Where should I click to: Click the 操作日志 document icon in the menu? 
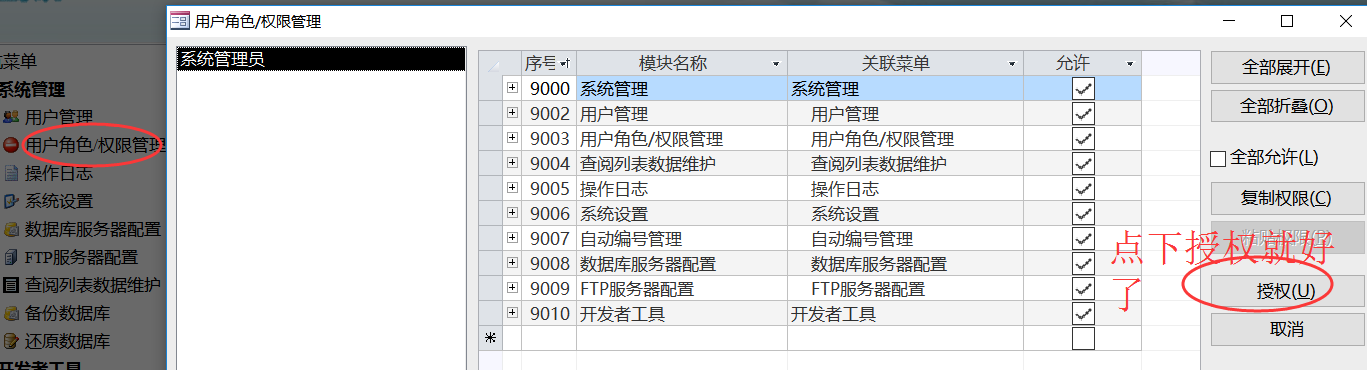pos(11,173)
